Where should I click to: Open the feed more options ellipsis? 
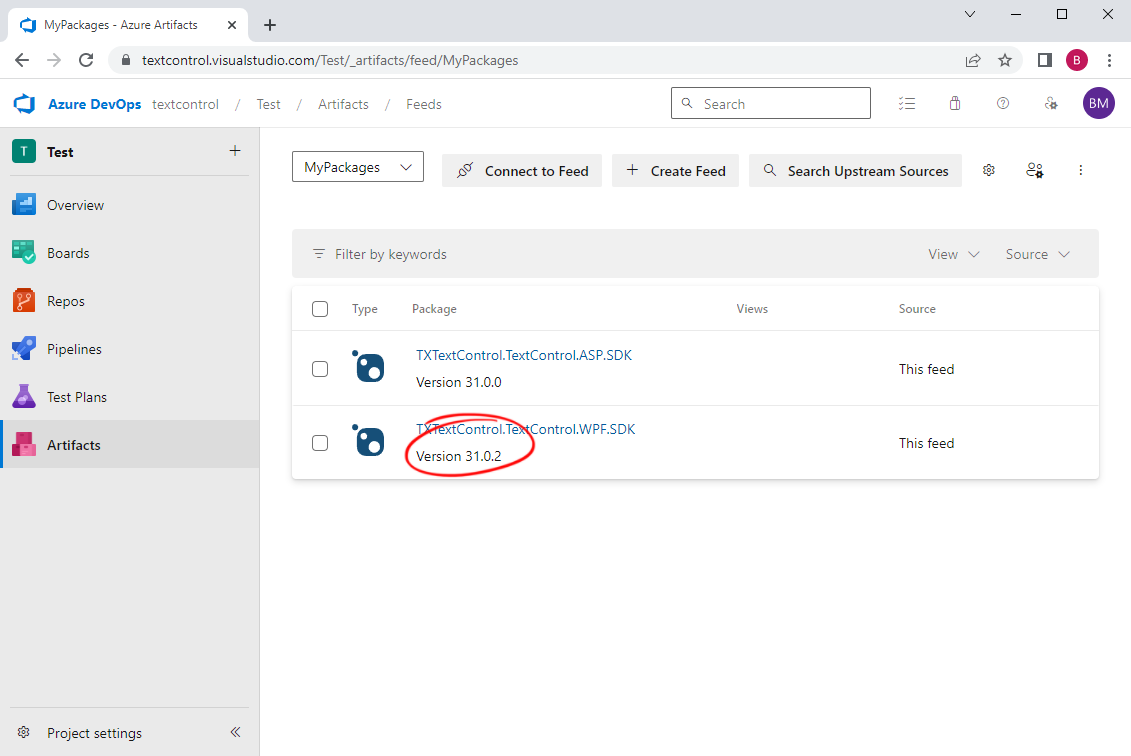[x=1081, y=170]
